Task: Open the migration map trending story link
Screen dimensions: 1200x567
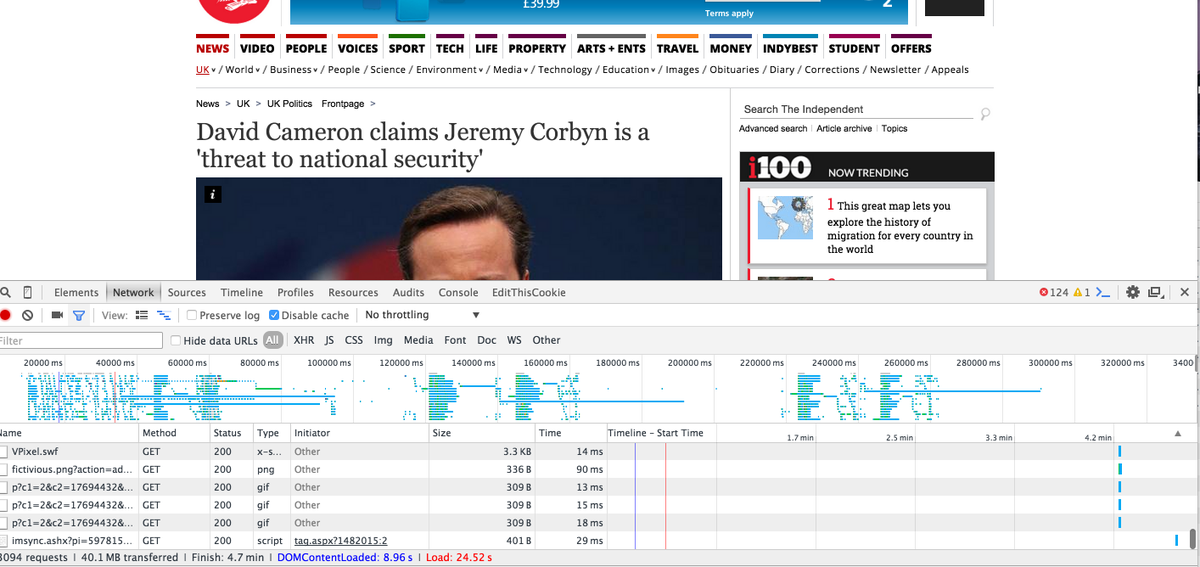Action: tap(899, 227)
